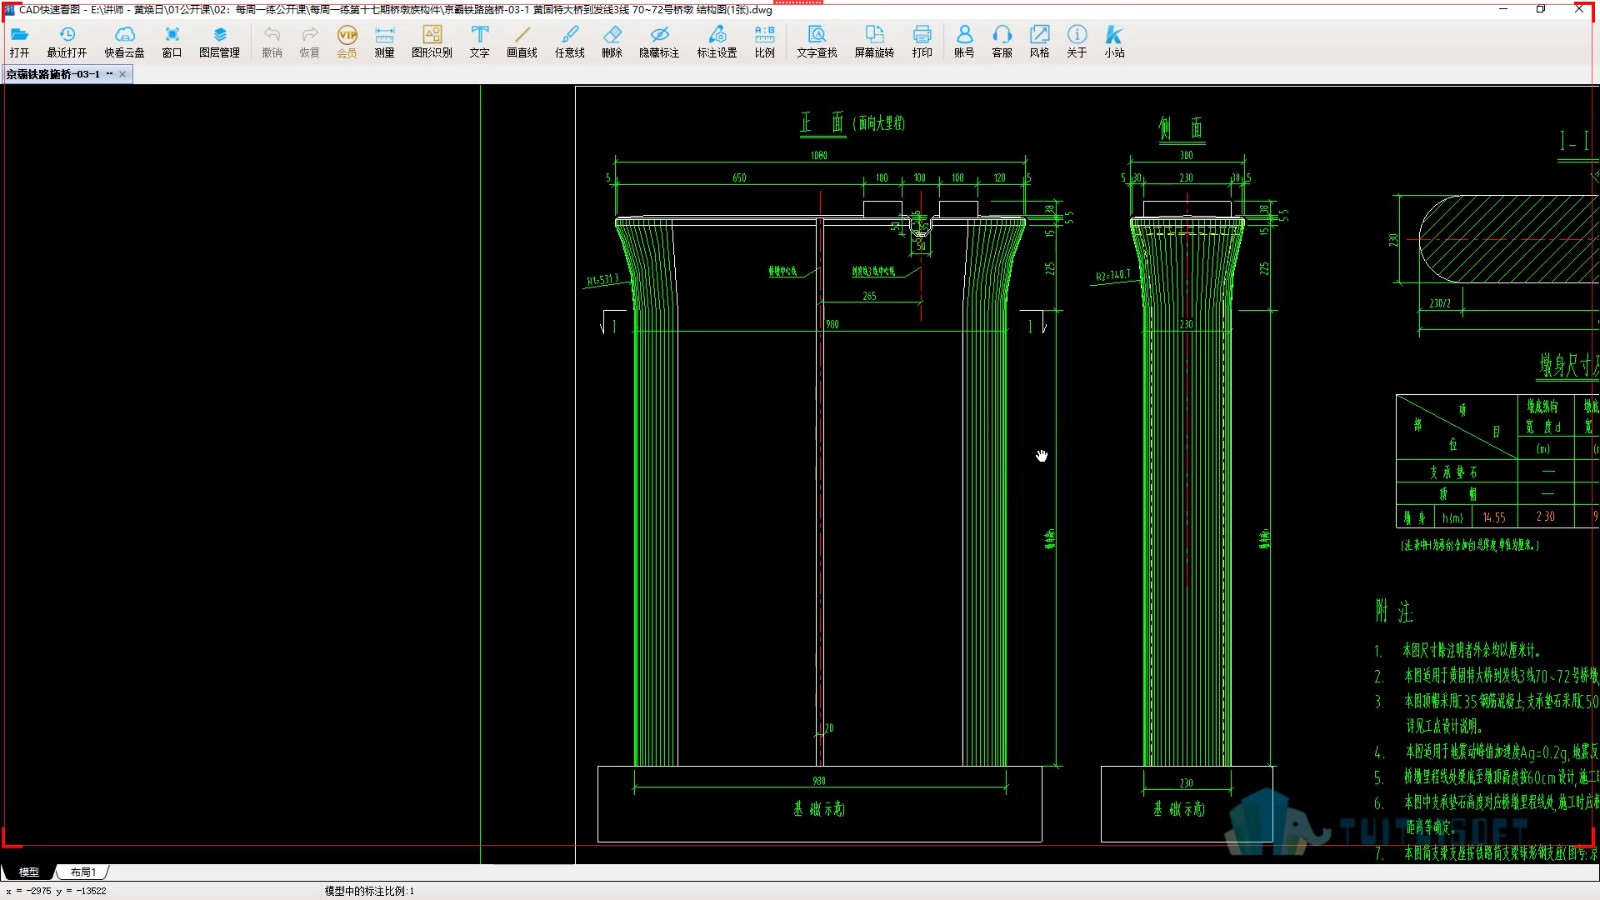Click the coordinates readout in status bar
Screen dimensions: 1600x900
(x=56, y=891)
